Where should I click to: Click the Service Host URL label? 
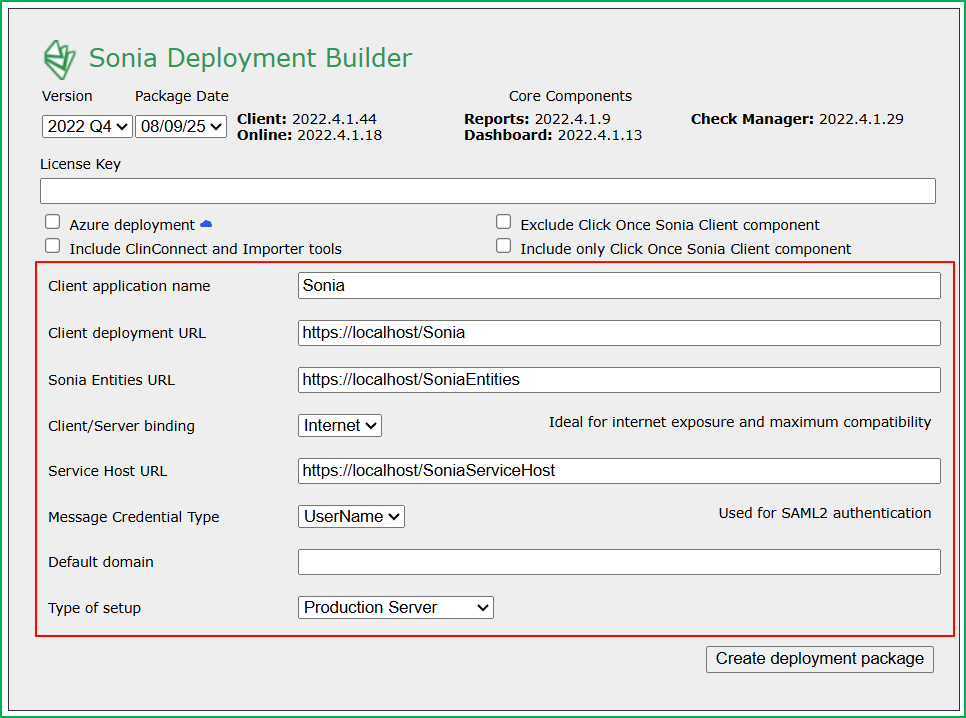pos(108,471)
